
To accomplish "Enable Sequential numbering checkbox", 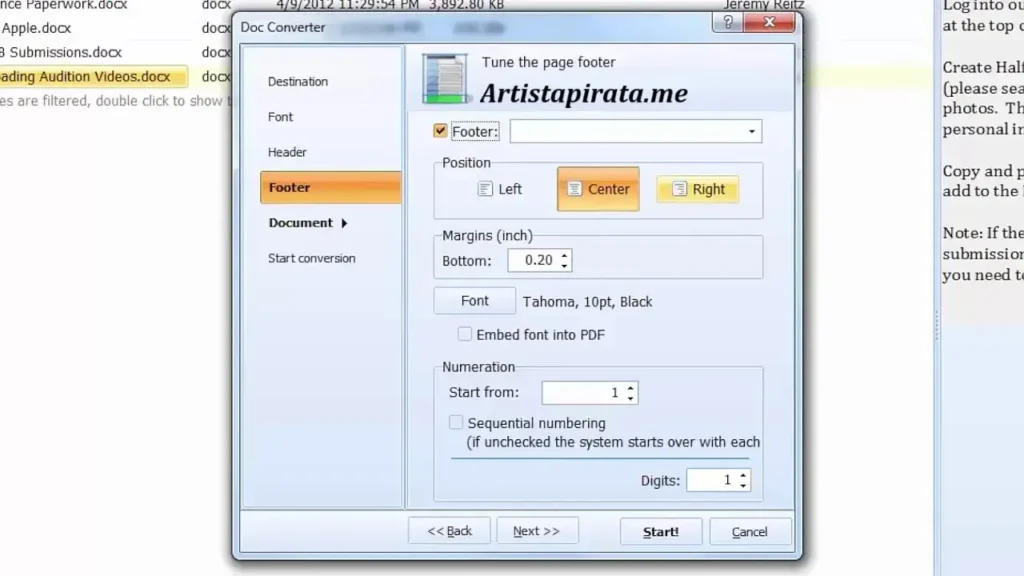I will tap(456, 423).
